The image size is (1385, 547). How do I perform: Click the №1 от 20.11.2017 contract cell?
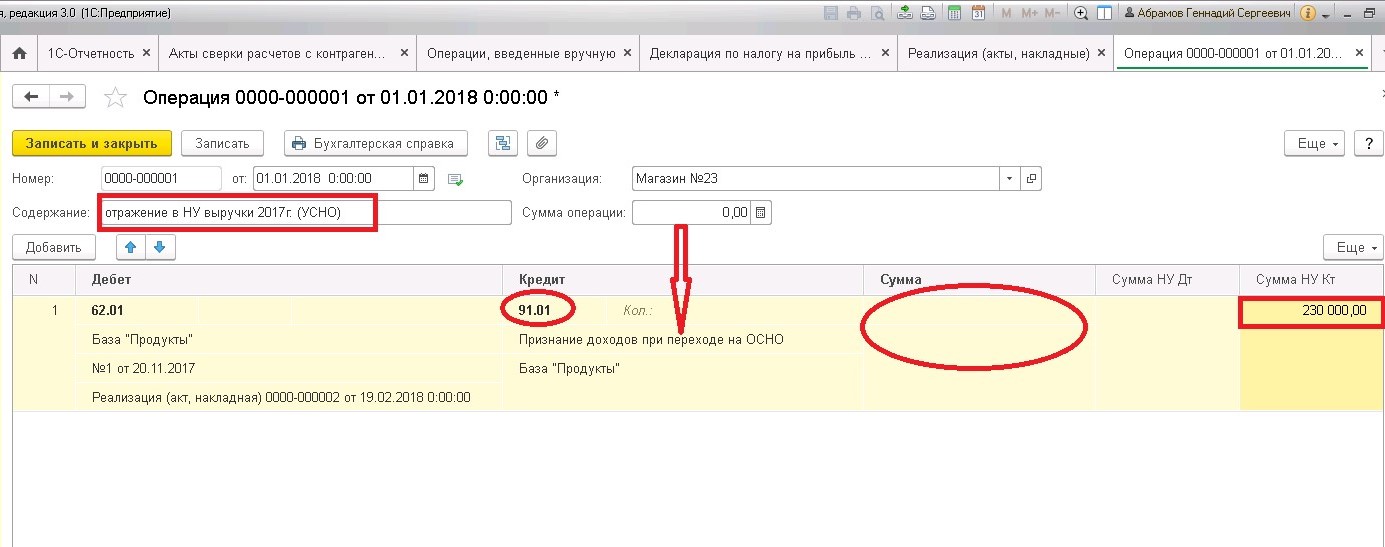[143, 368]
